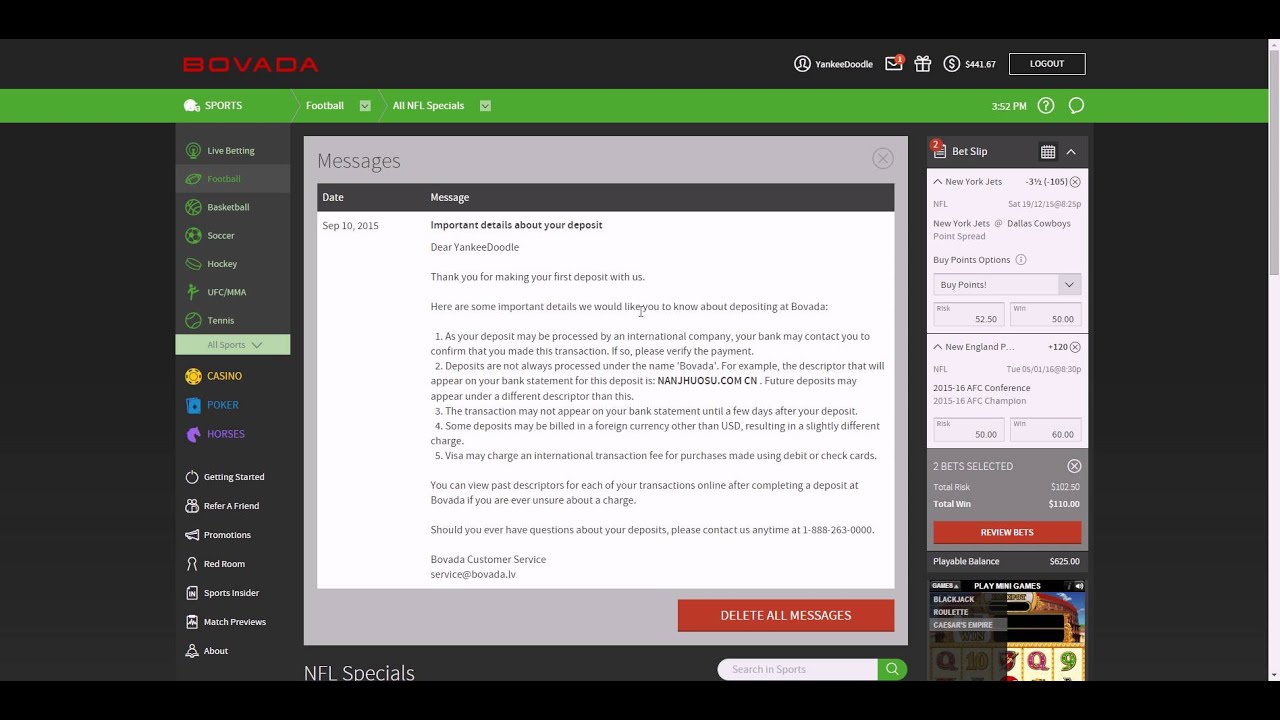Collapse the New York Jets bet
Viewport: 1280px width, 720px height.
point(937,182)
